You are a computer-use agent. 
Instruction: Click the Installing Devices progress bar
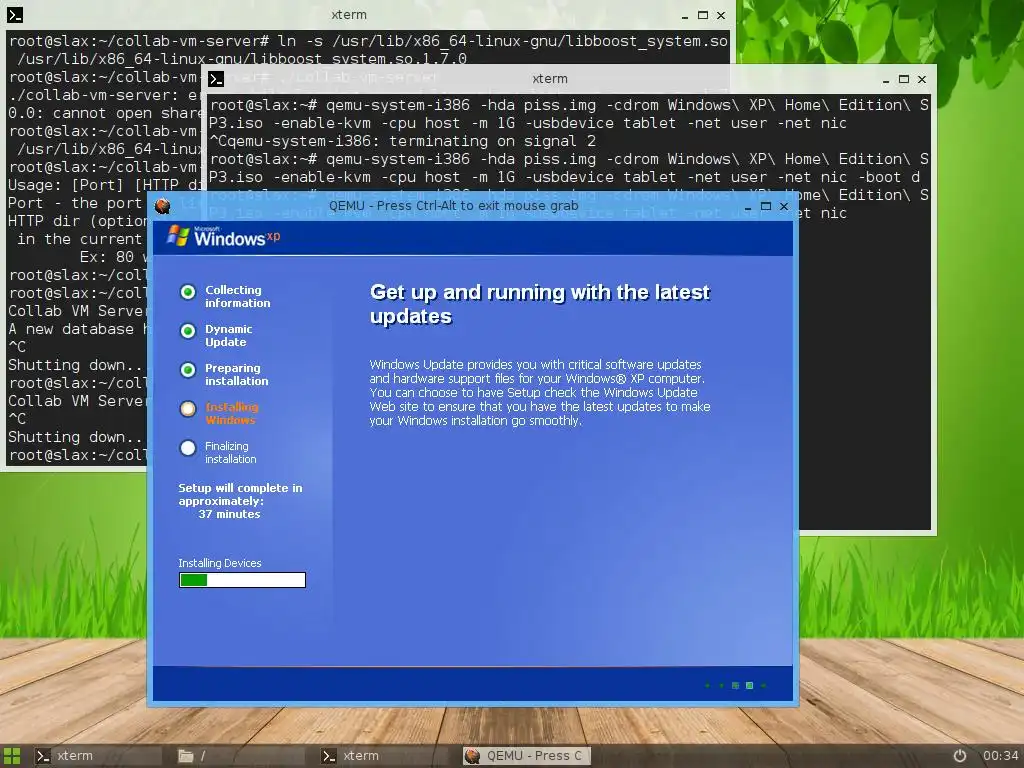(x=242, y=580)
